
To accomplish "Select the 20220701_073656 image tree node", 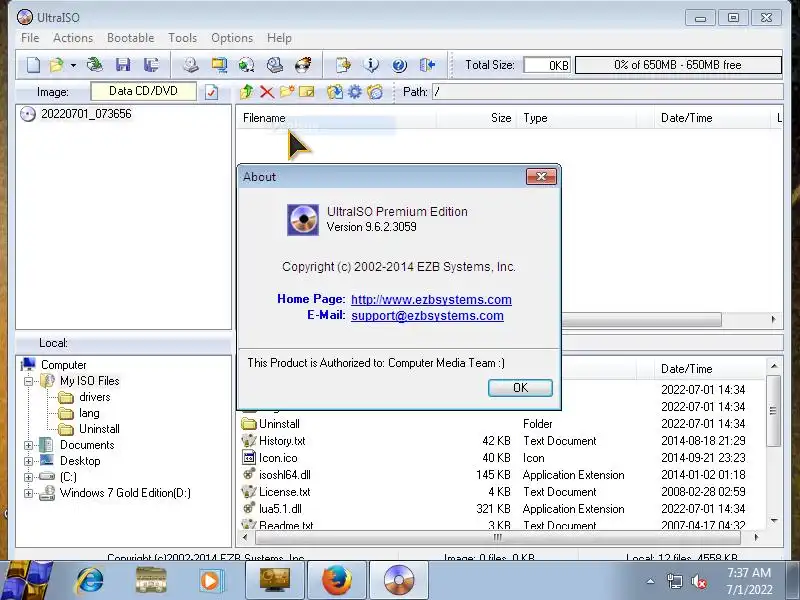I will (86, 114).
